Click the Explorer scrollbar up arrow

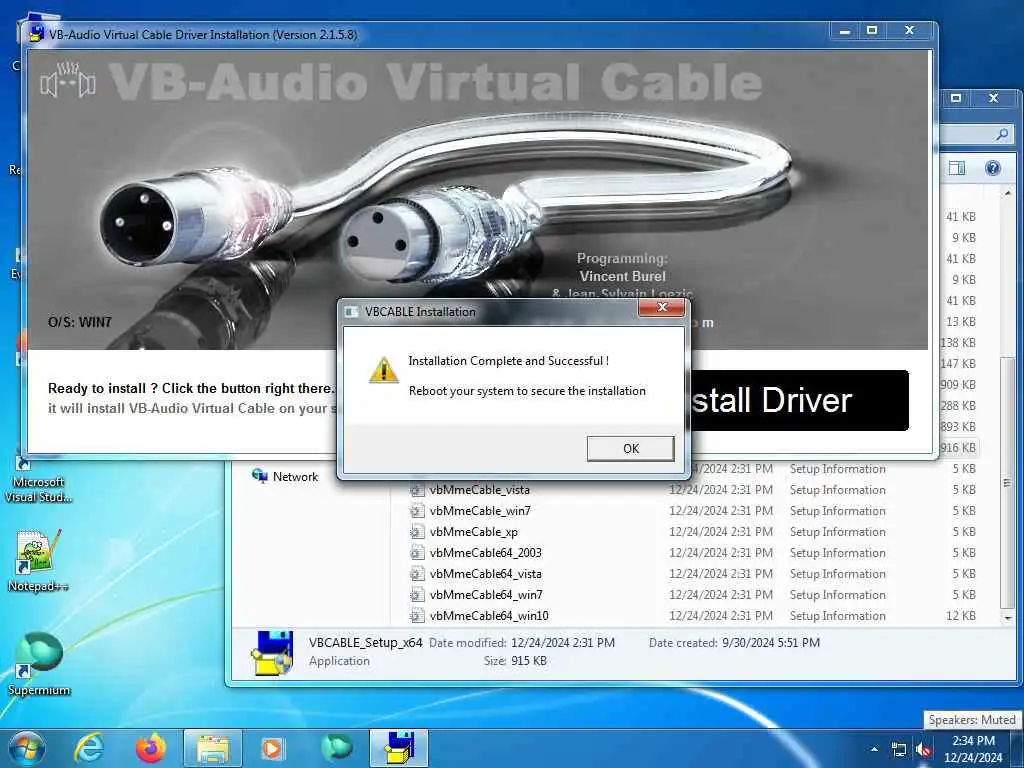point(1008,193)
